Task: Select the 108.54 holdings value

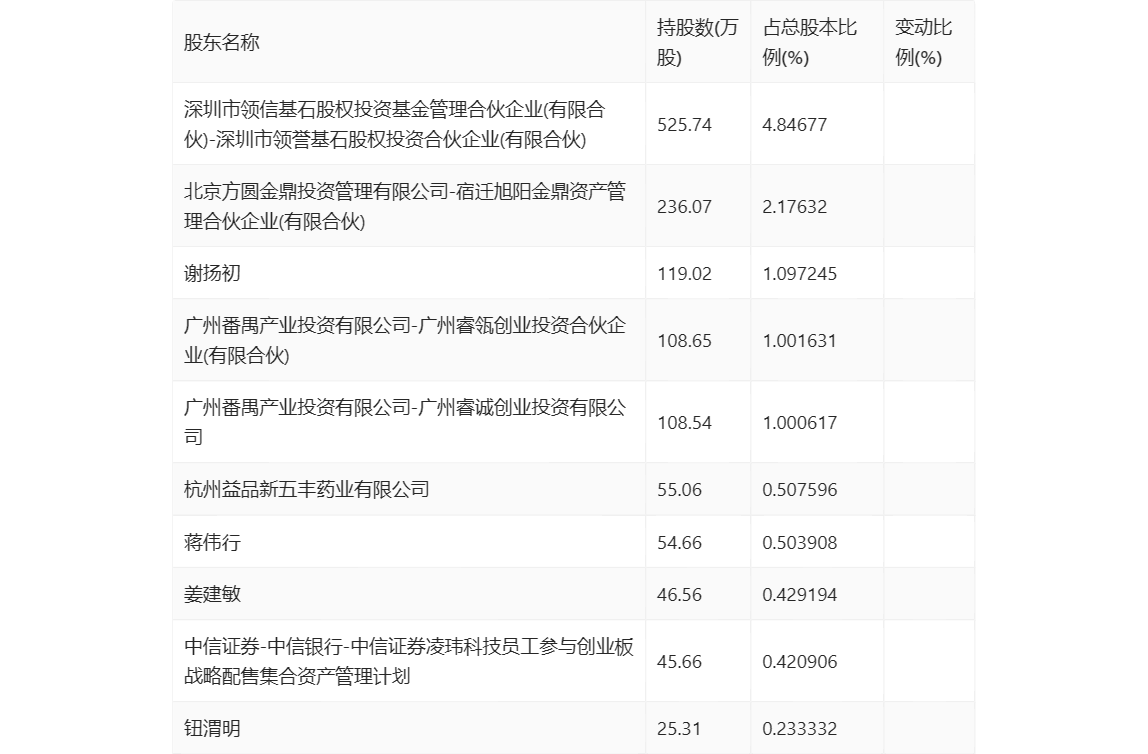Action: coord(685,422)
